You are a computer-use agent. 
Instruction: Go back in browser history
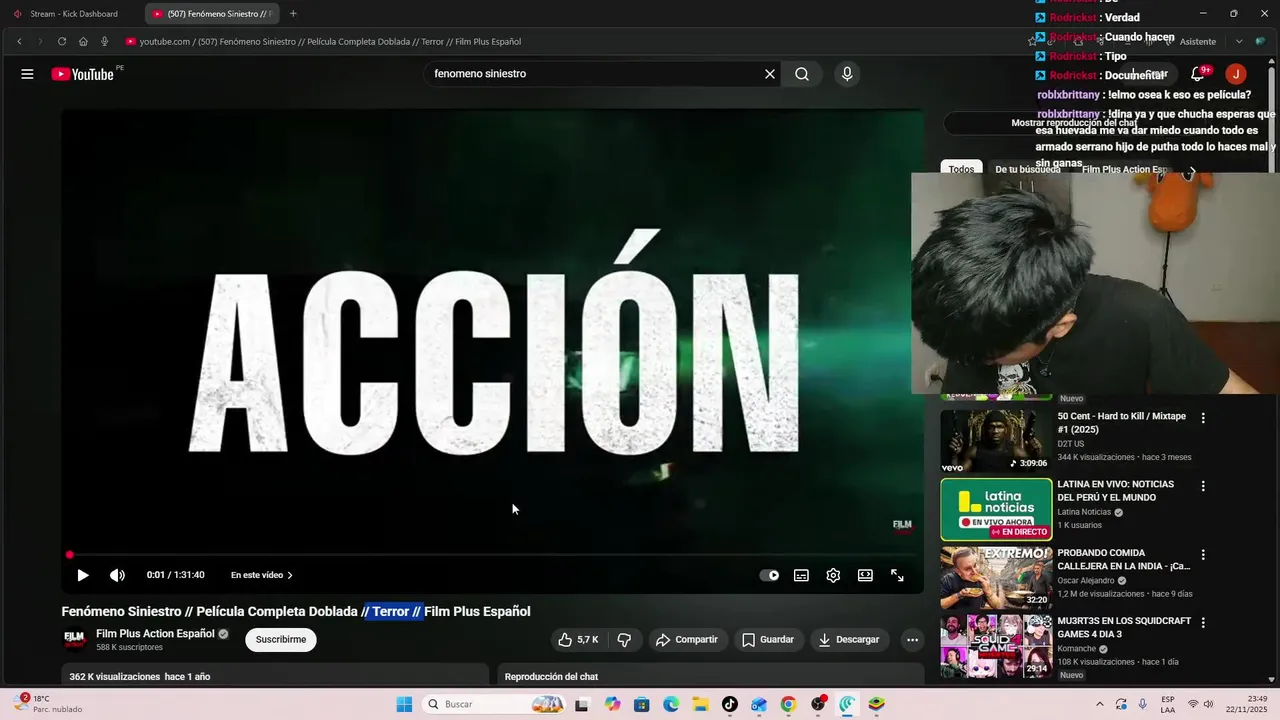[19, 41]
